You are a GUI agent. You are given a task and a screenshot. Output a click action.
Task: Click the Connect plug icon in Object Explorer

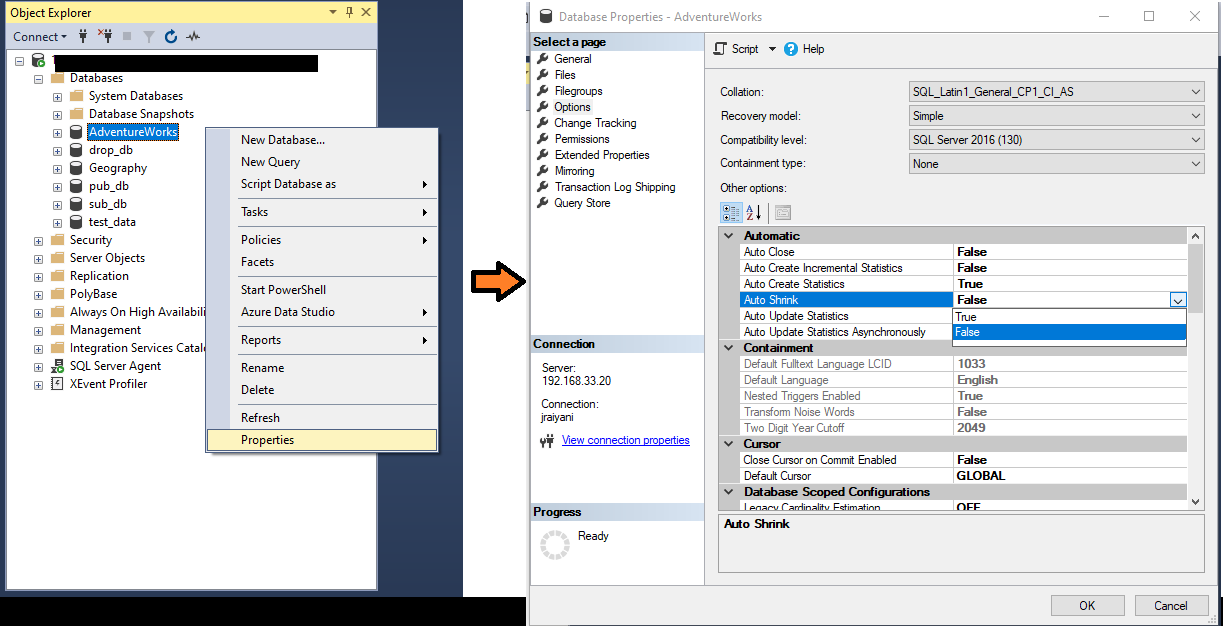(84, 36)
